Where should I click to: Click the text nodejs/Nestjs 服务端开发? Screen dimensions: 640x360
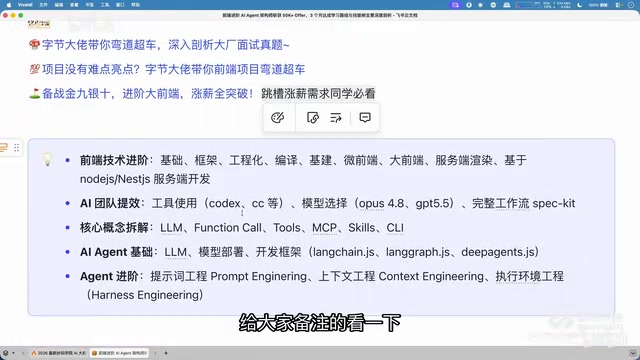145,179
